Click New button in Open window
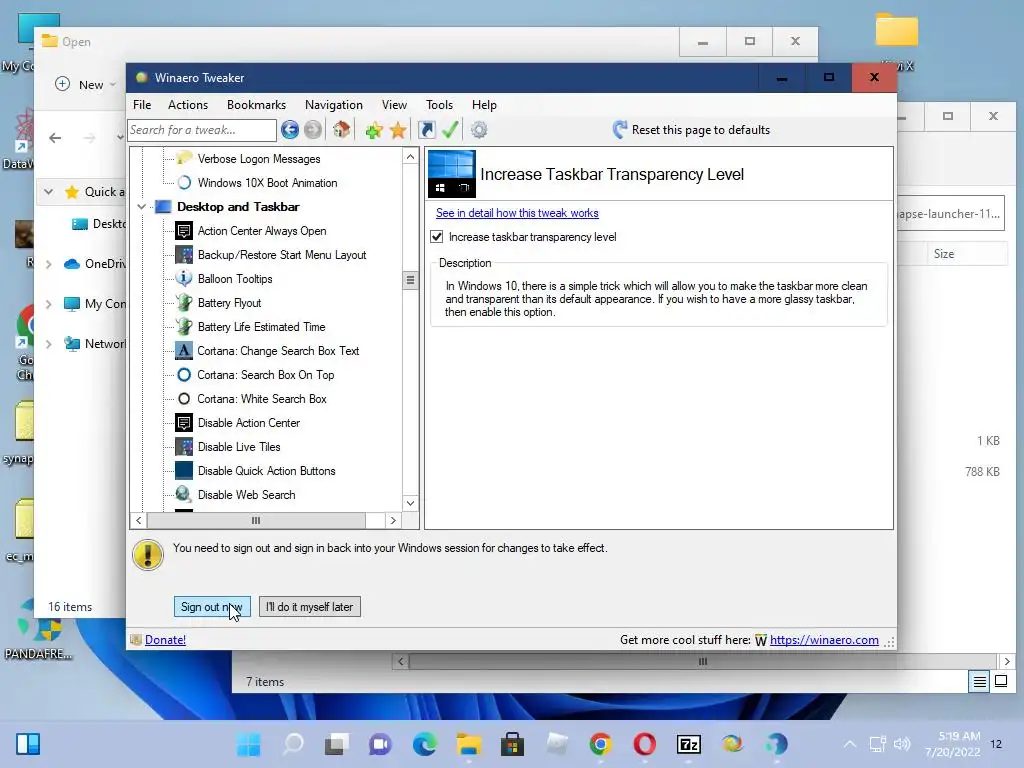The height and width of the screenshot is (768, 1024). click(85, 85)
